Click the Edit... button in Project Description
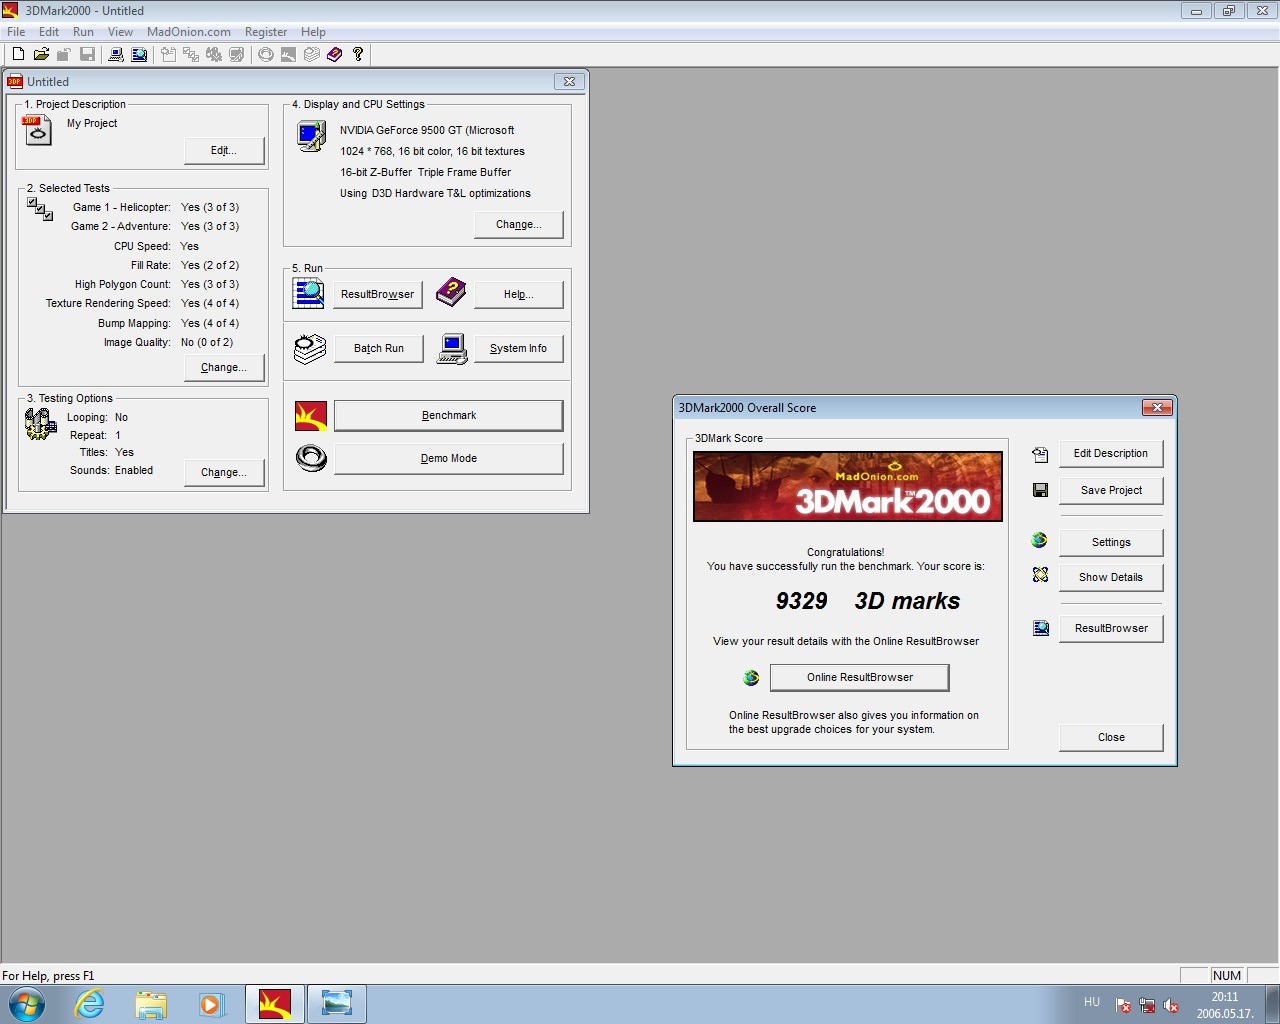The width and height of the screenshot is (1280, 1024). (x=224, y=151)
